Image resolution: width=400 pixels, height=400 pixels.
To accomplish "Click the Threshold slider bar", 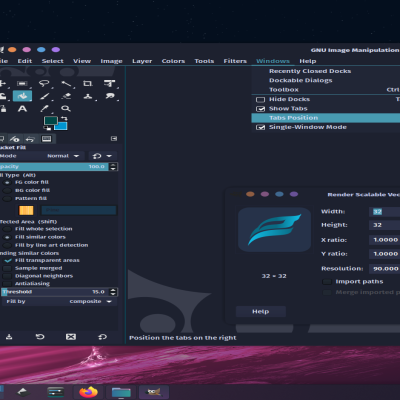I will point(55,292).
